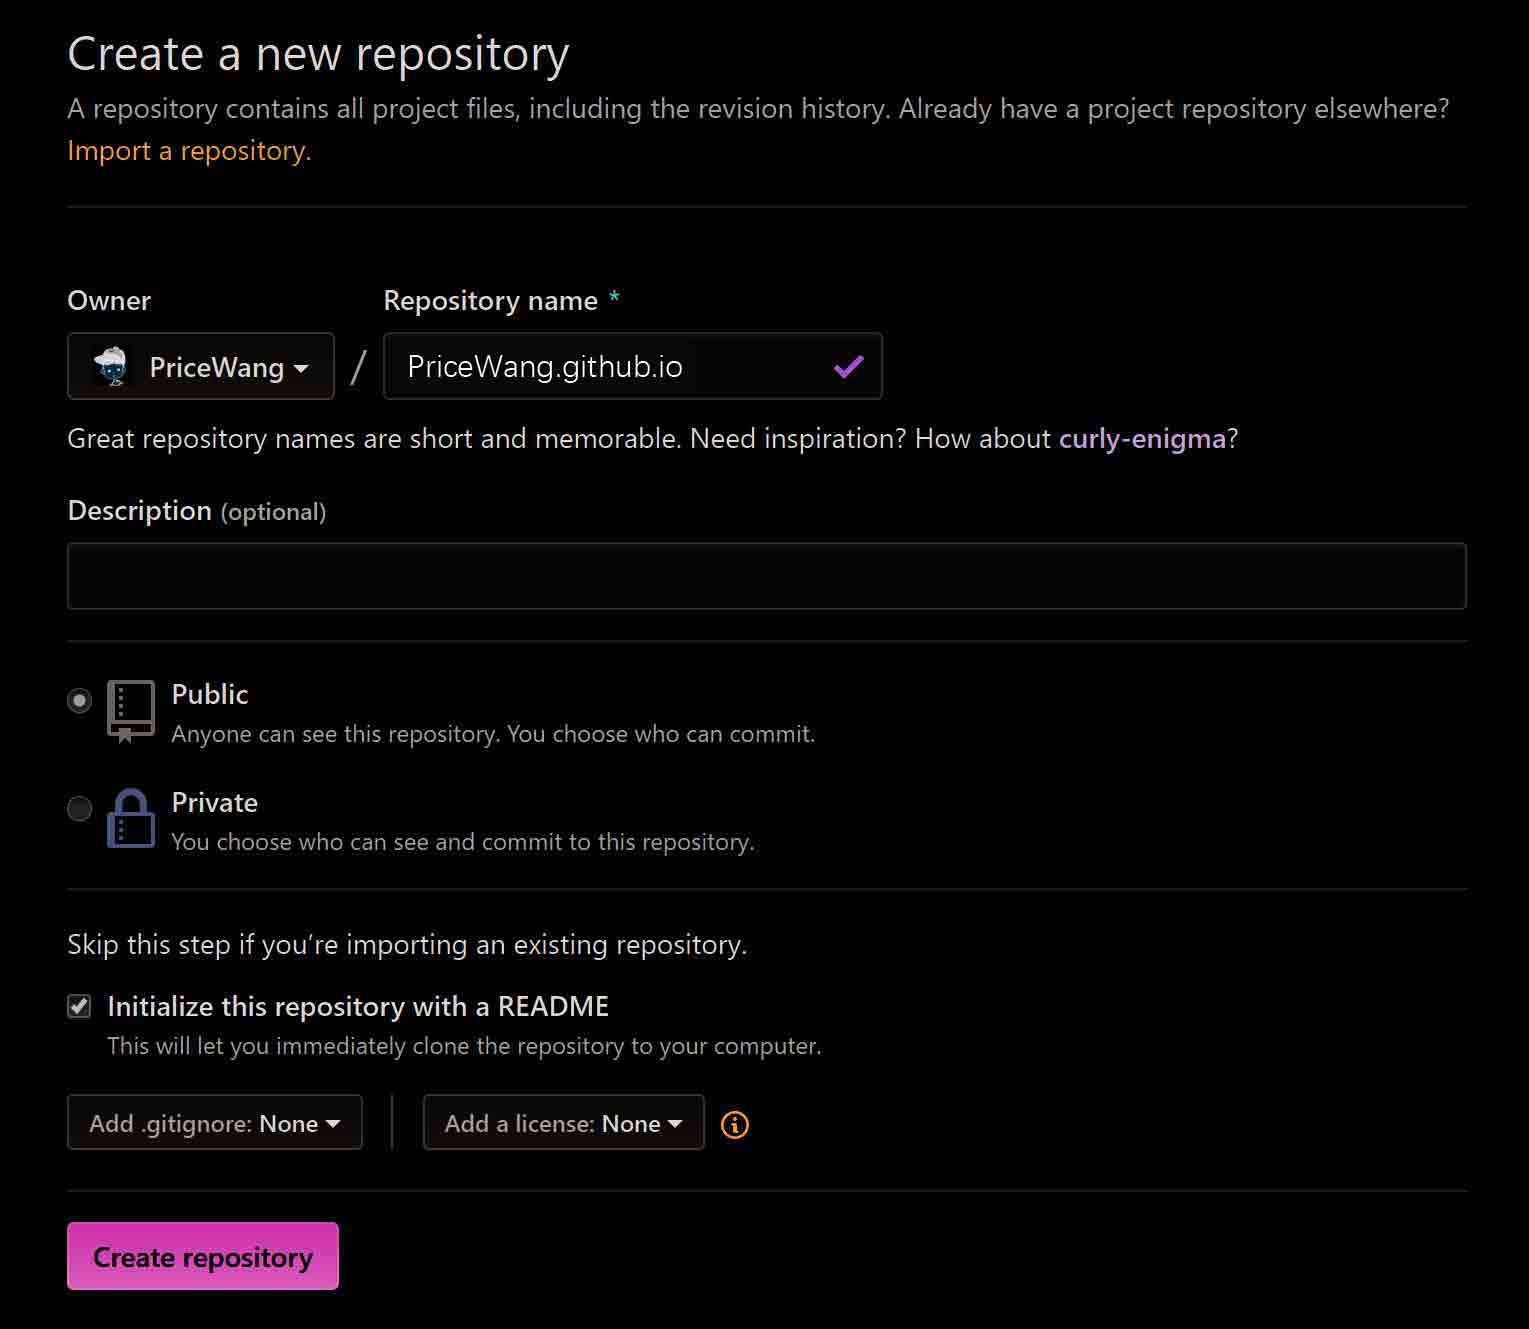Image resolution: width=1529 pixels, height=1329 pixels.
Task: Click into the Description text field
Action: click(767, 576)
